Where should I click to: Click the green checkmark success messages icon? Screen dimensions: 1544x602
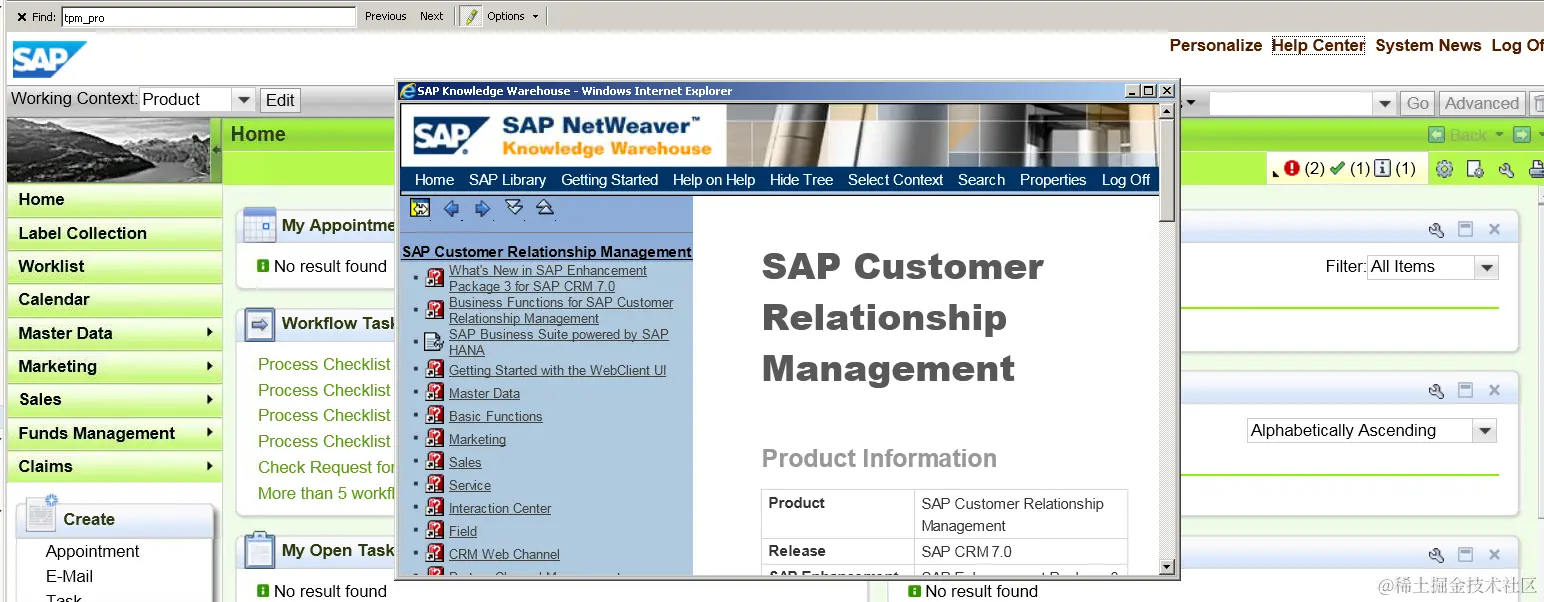click(1336, 168)
